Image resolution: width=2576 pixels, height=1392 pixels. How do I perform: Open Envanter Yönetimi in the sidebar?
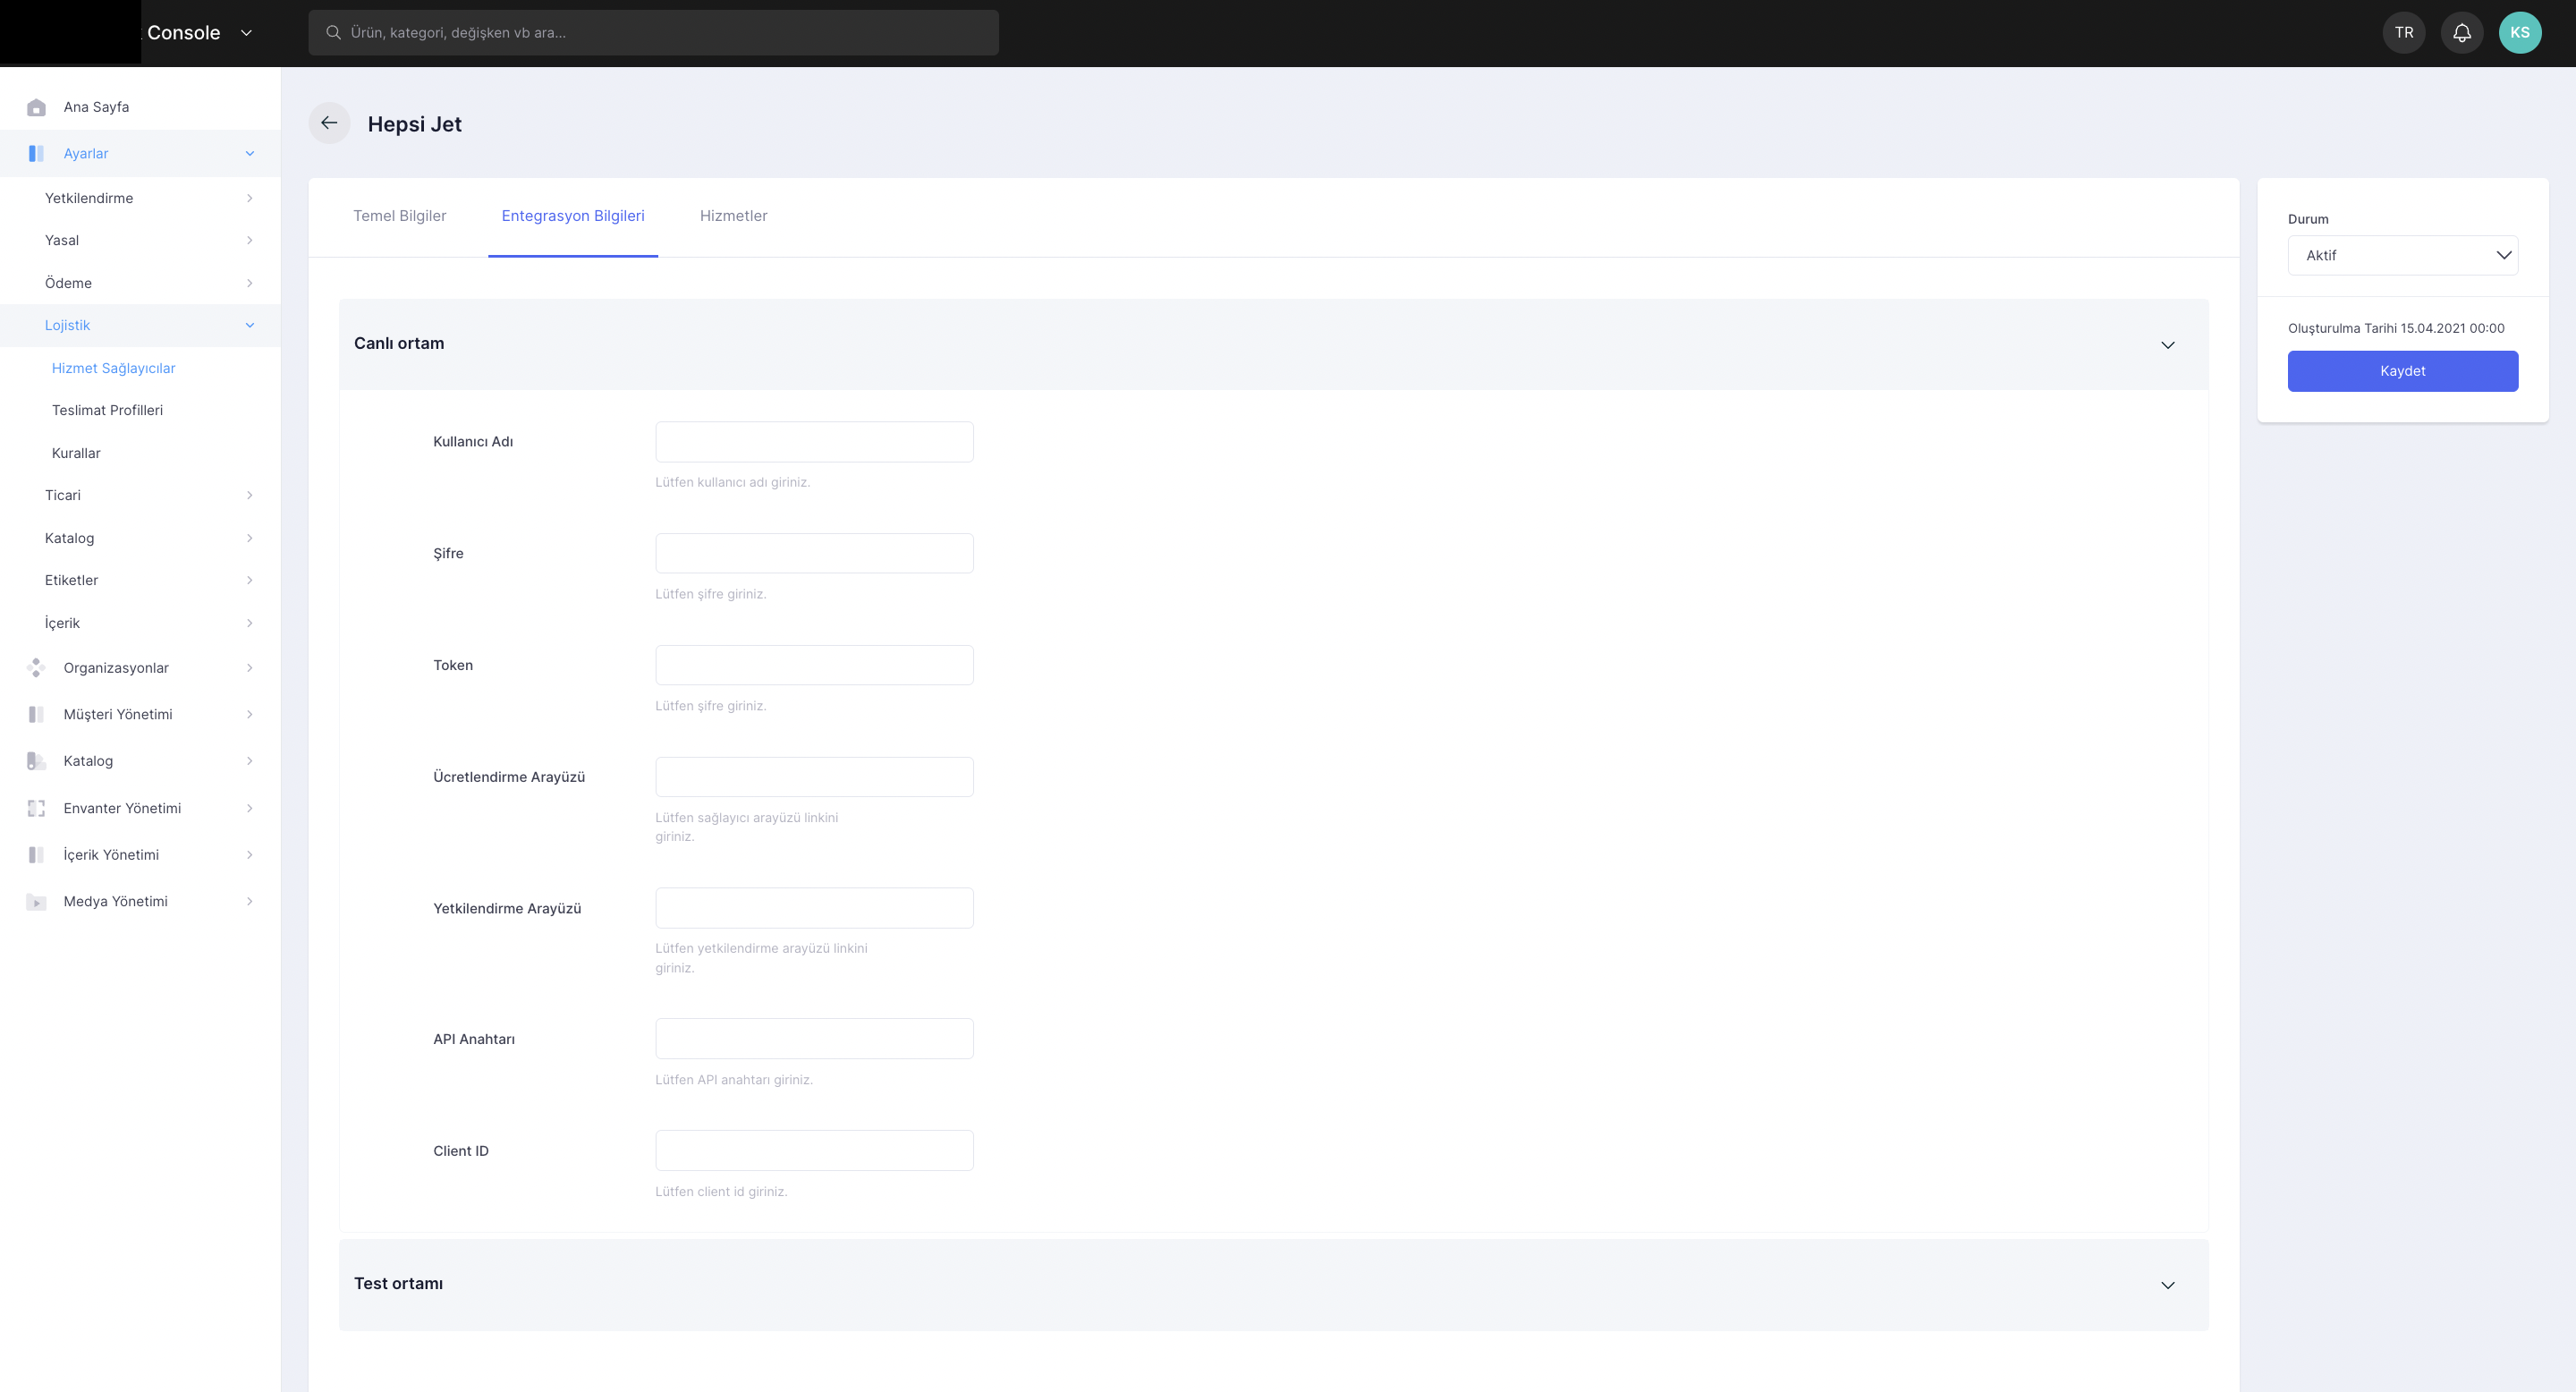pos(122,808)
